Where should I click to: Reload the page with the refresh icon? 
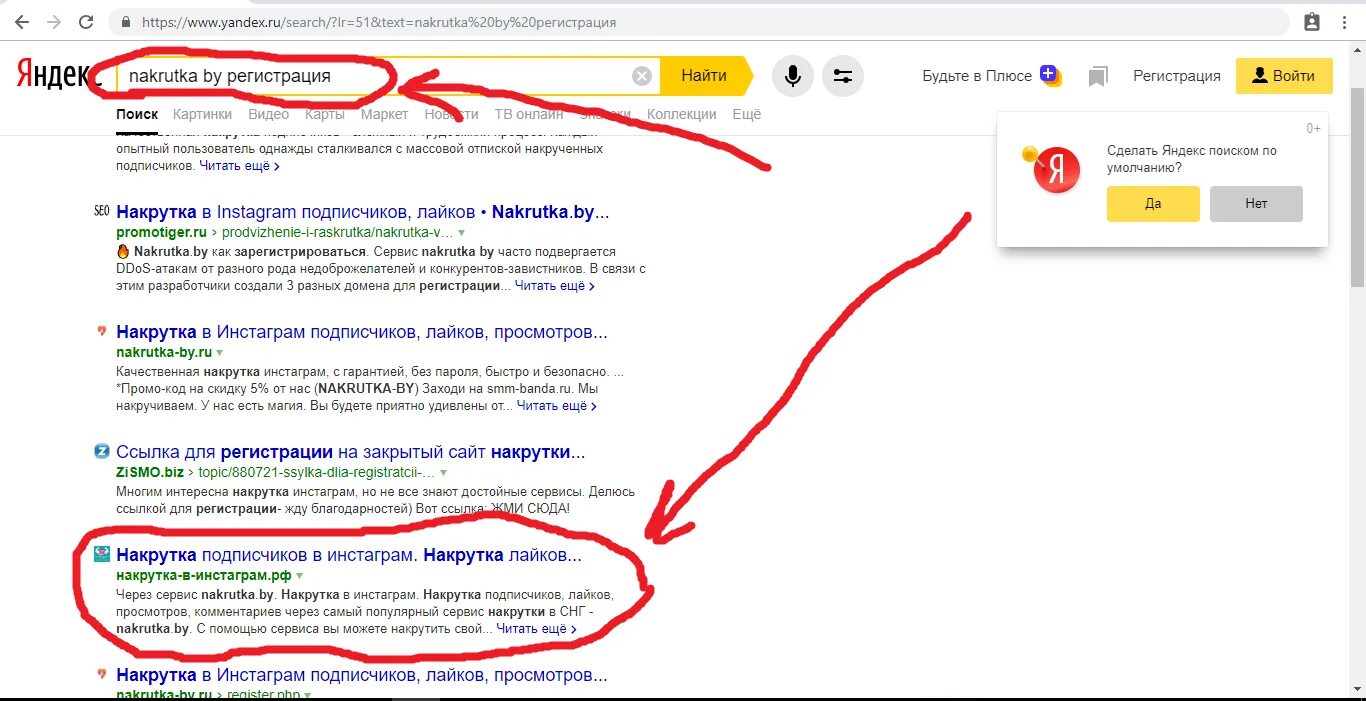coord(86,21)
